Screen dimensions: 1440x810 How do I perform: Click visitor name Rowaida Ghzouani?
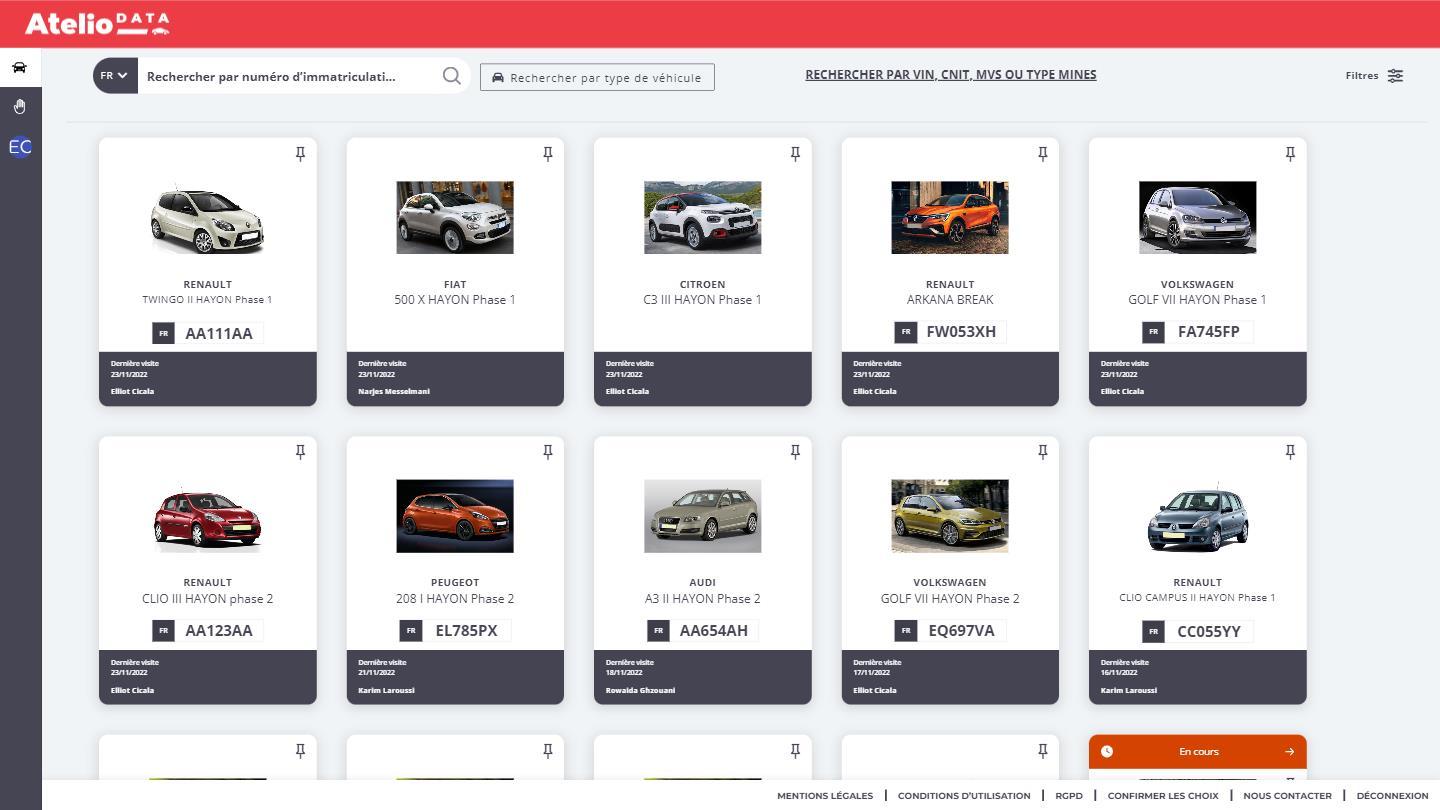click(640, 690)
